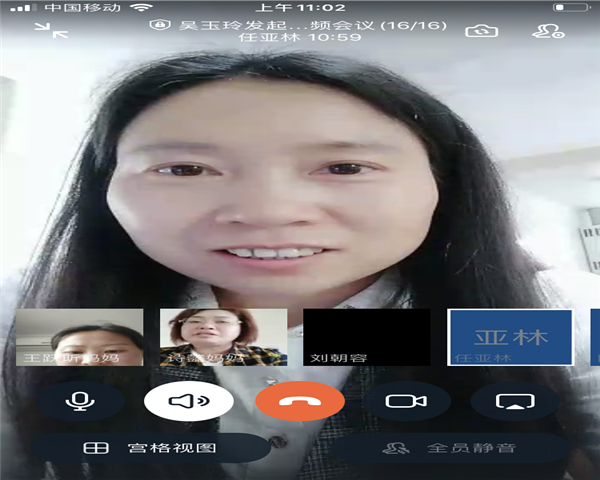Tap the 上午11:02 clock
Image resolution: width=600 pixels, height=480 pixels.
(x=300, y=7)
